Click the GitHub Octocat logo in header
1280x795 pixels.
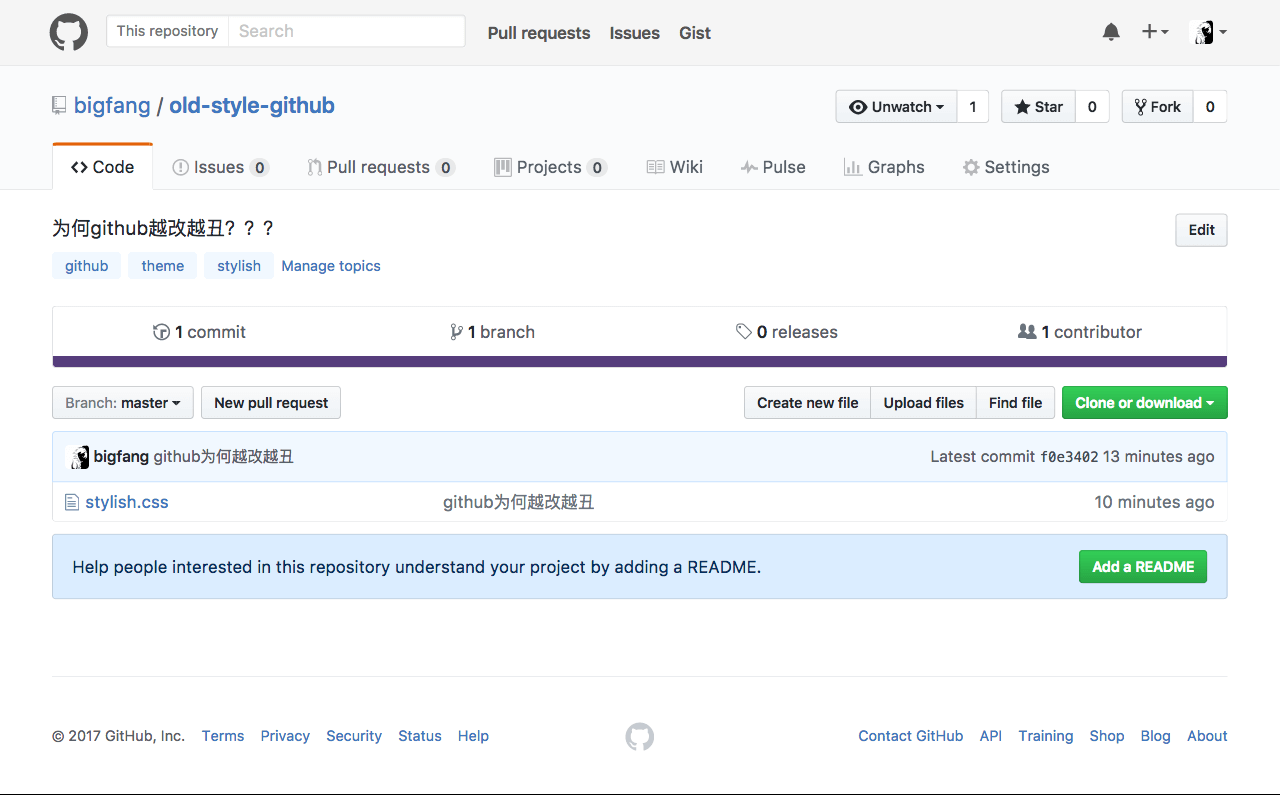69,33
